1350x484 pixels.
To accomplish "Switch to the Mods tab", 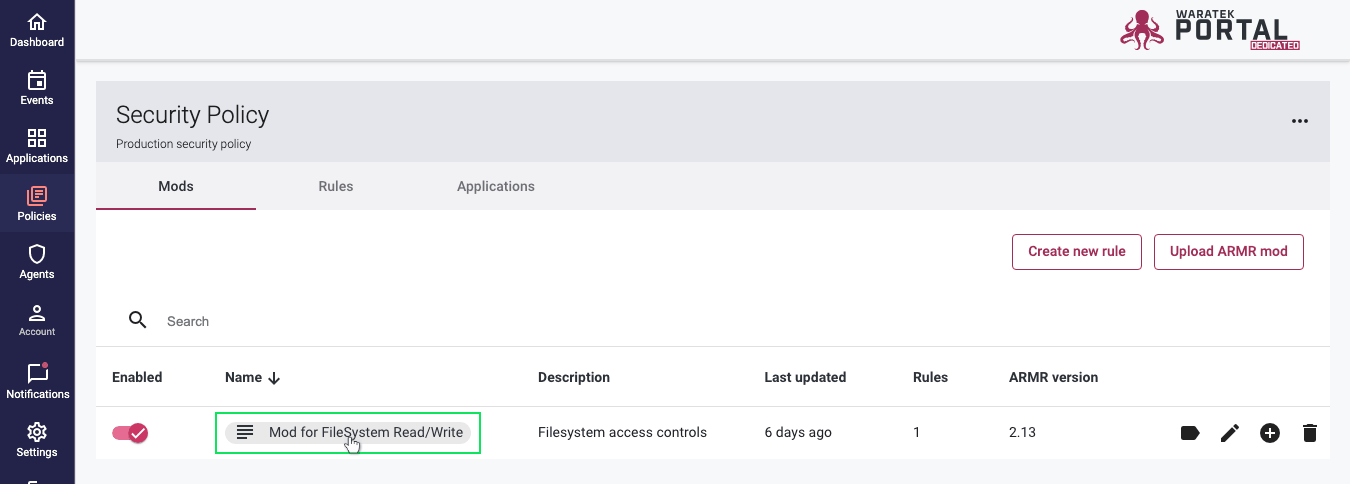I will (x=176, y=186).
